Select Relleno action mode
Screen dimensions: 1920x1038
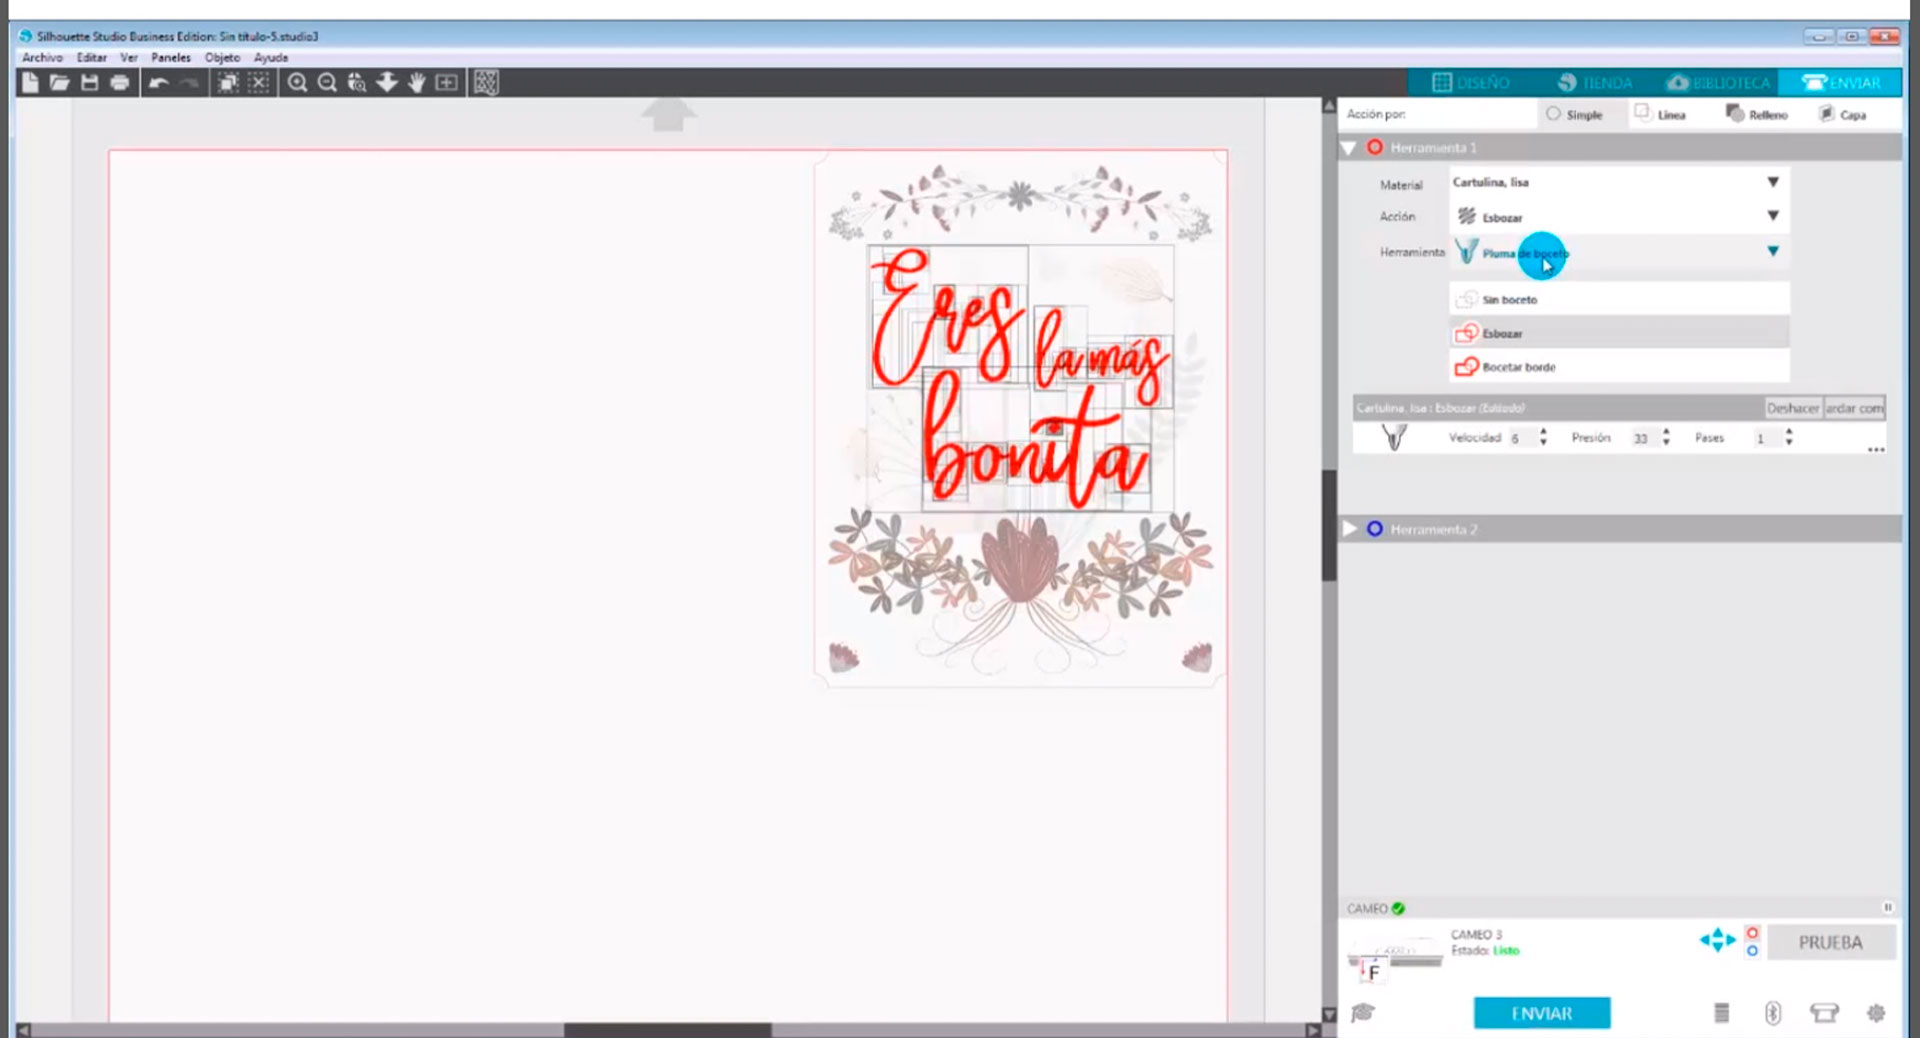1757,114
